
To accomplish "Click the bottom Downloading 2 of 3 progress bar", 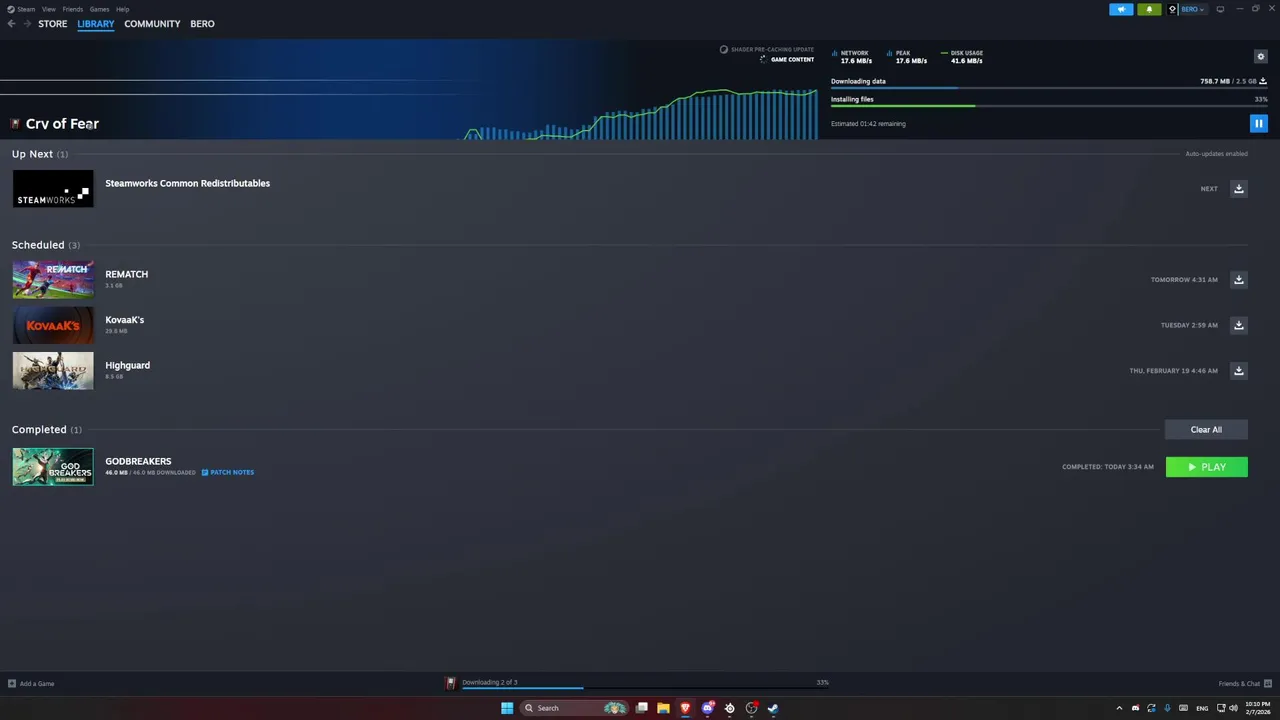I will tap(645, 688).
